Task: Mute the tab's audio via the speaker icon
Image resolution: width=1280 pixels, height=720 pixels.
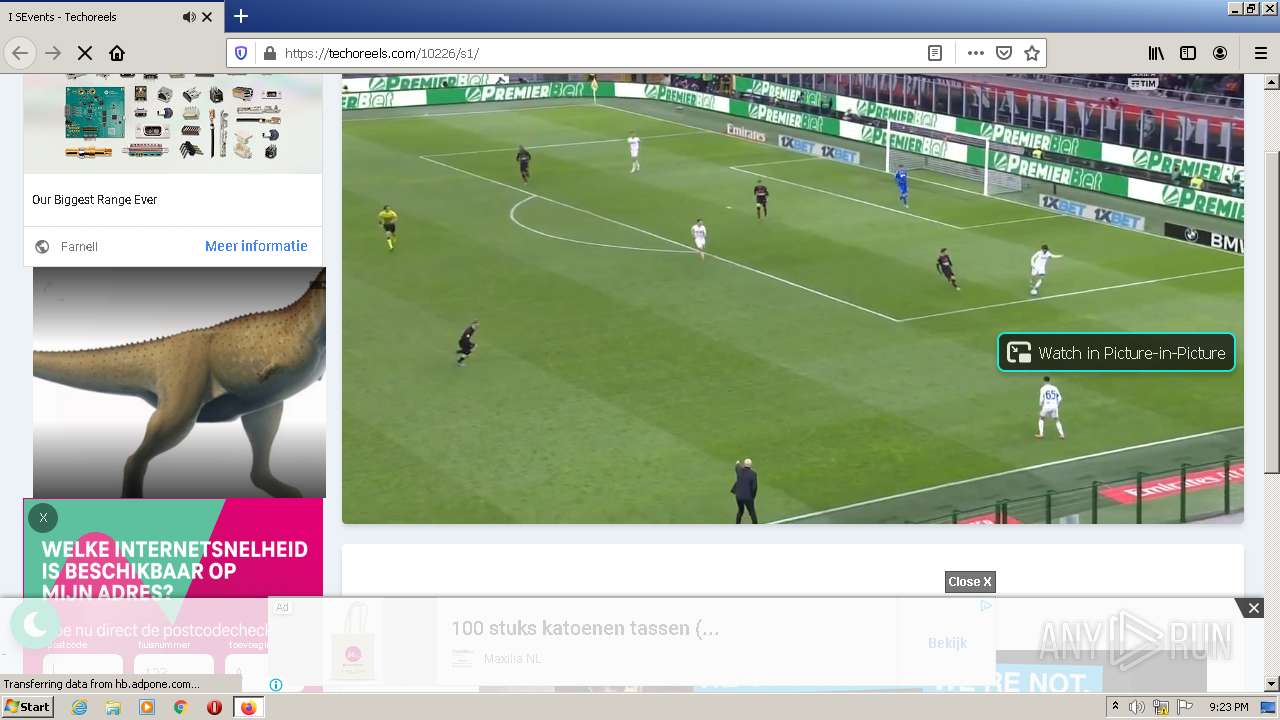Action: pos(189,17)
